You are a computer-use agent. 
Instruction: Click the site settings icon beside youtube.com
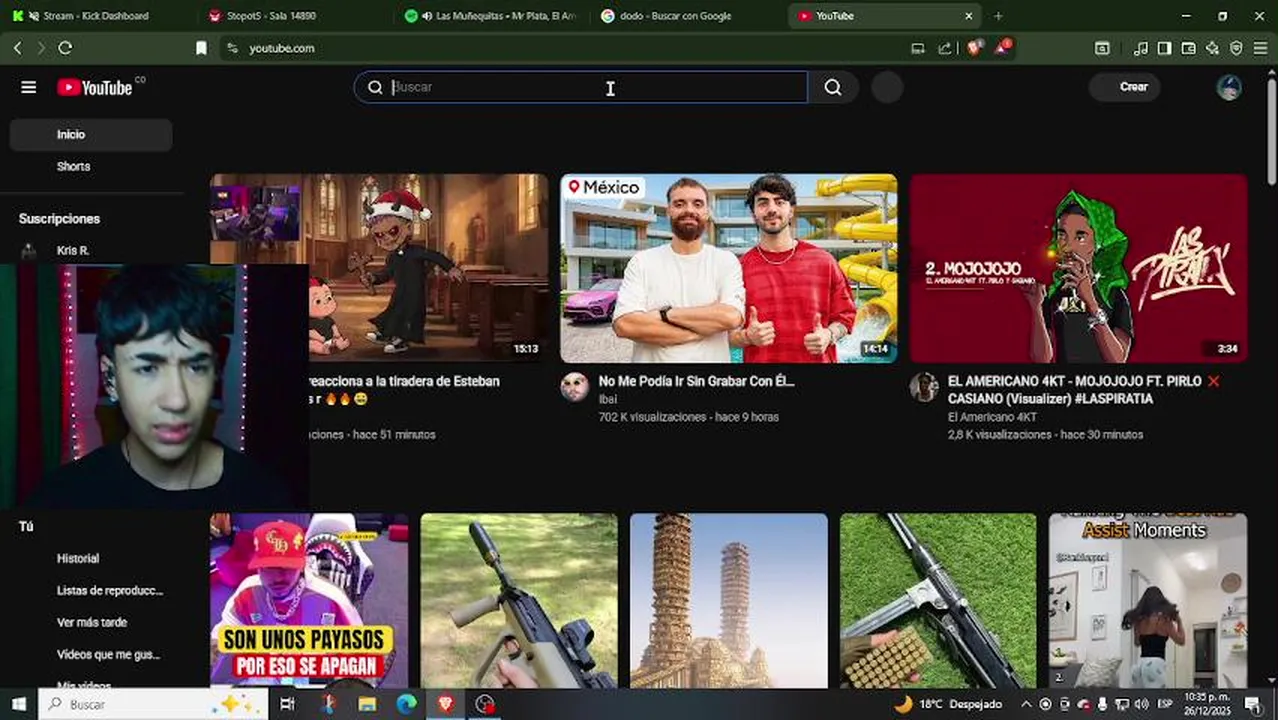pos(232,48)
